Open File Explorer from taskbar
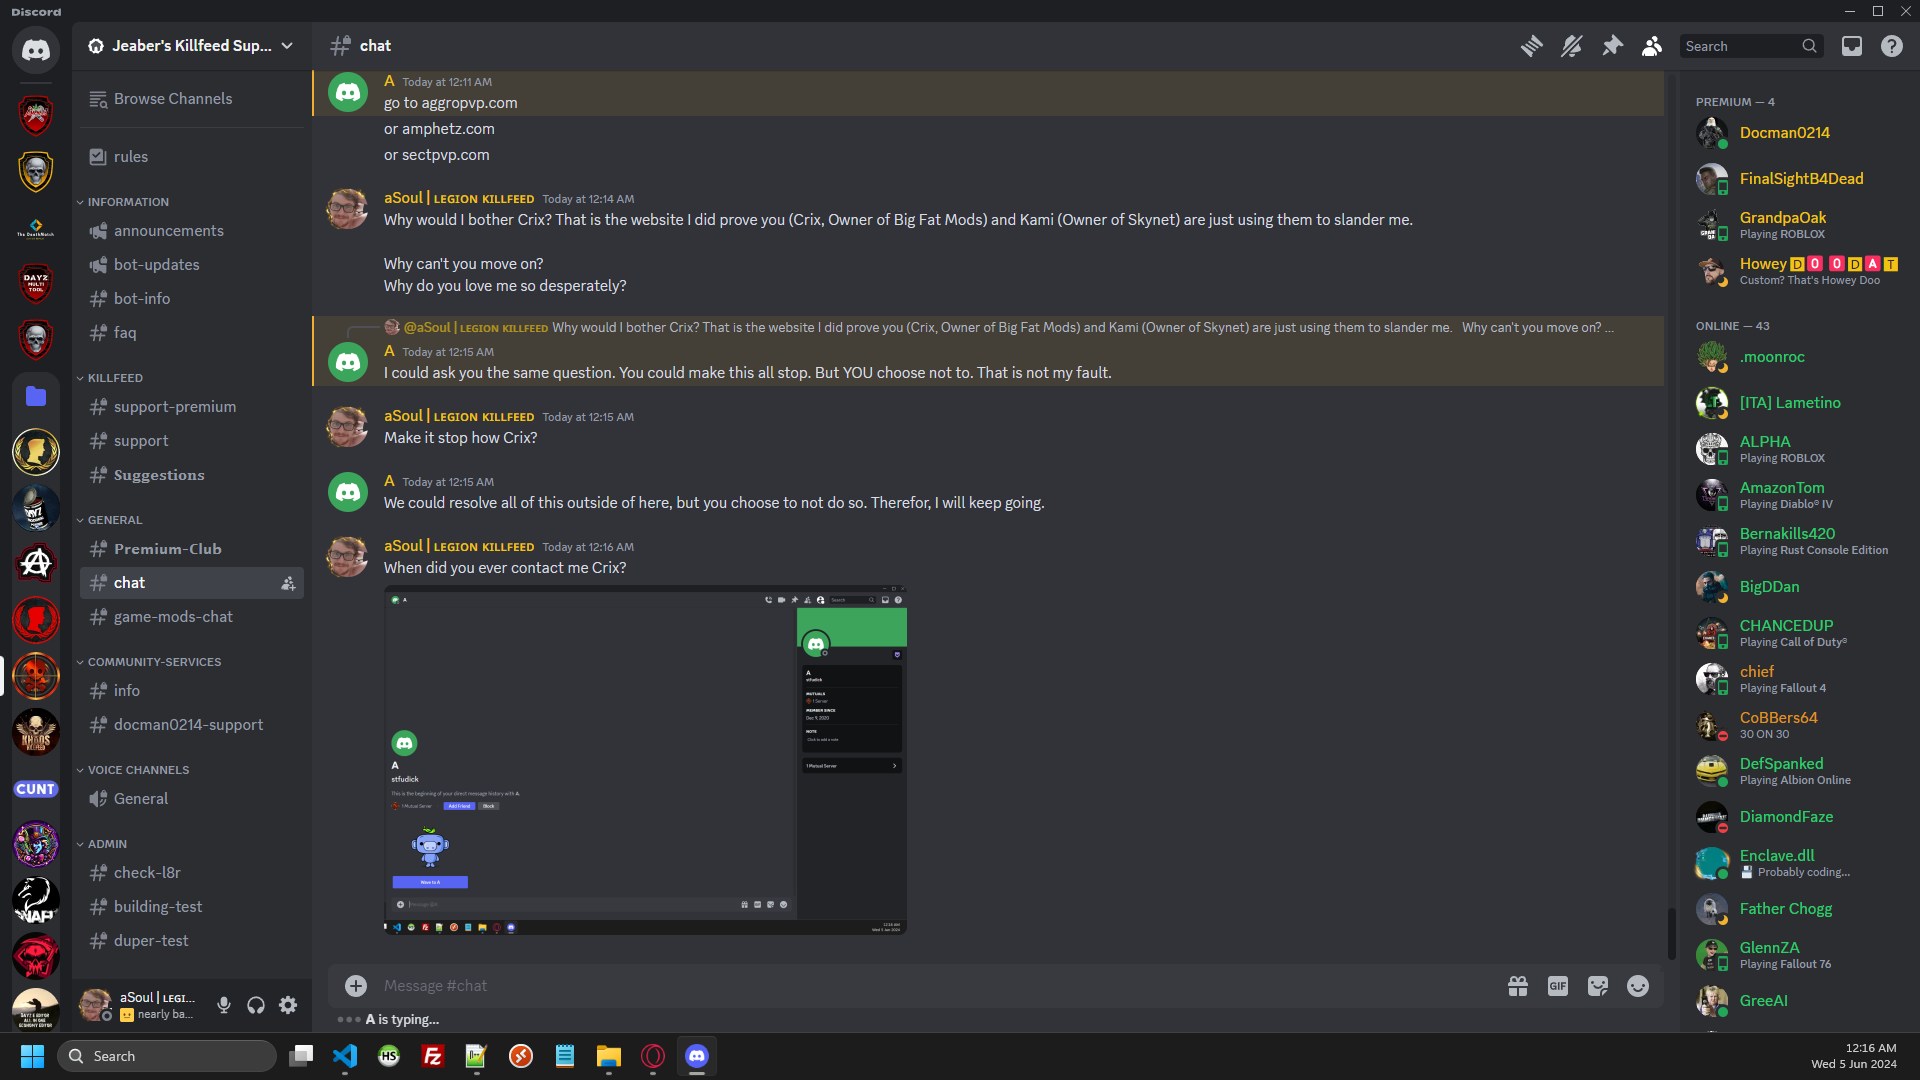1920x1080 pixels. pyautogui.click(x=609, y=1056)
